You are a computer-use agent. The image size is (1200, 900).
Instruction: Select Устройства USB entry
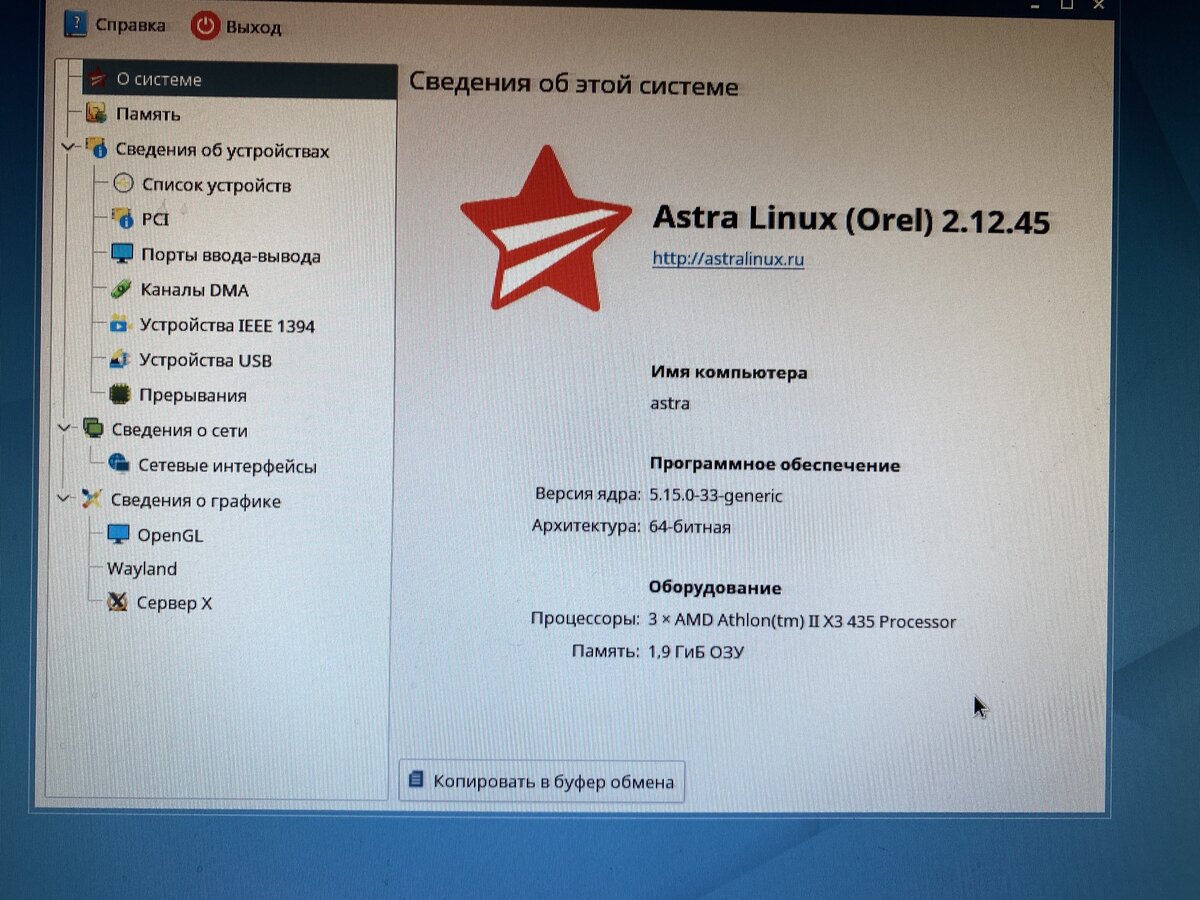pyautogui.click(x=205, y=360)
